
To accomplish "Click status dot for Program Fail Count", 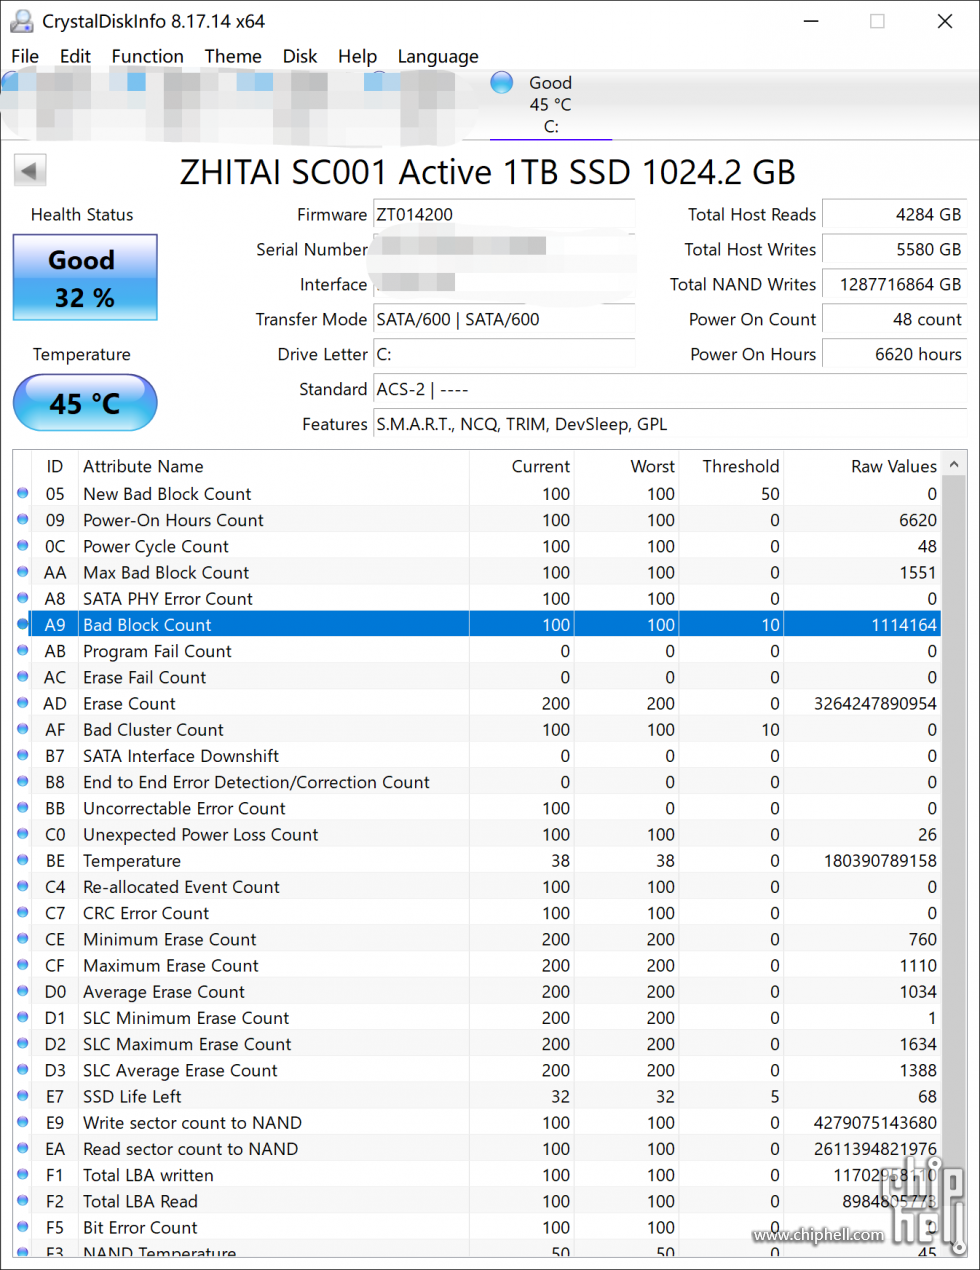I will coord(23,650).
